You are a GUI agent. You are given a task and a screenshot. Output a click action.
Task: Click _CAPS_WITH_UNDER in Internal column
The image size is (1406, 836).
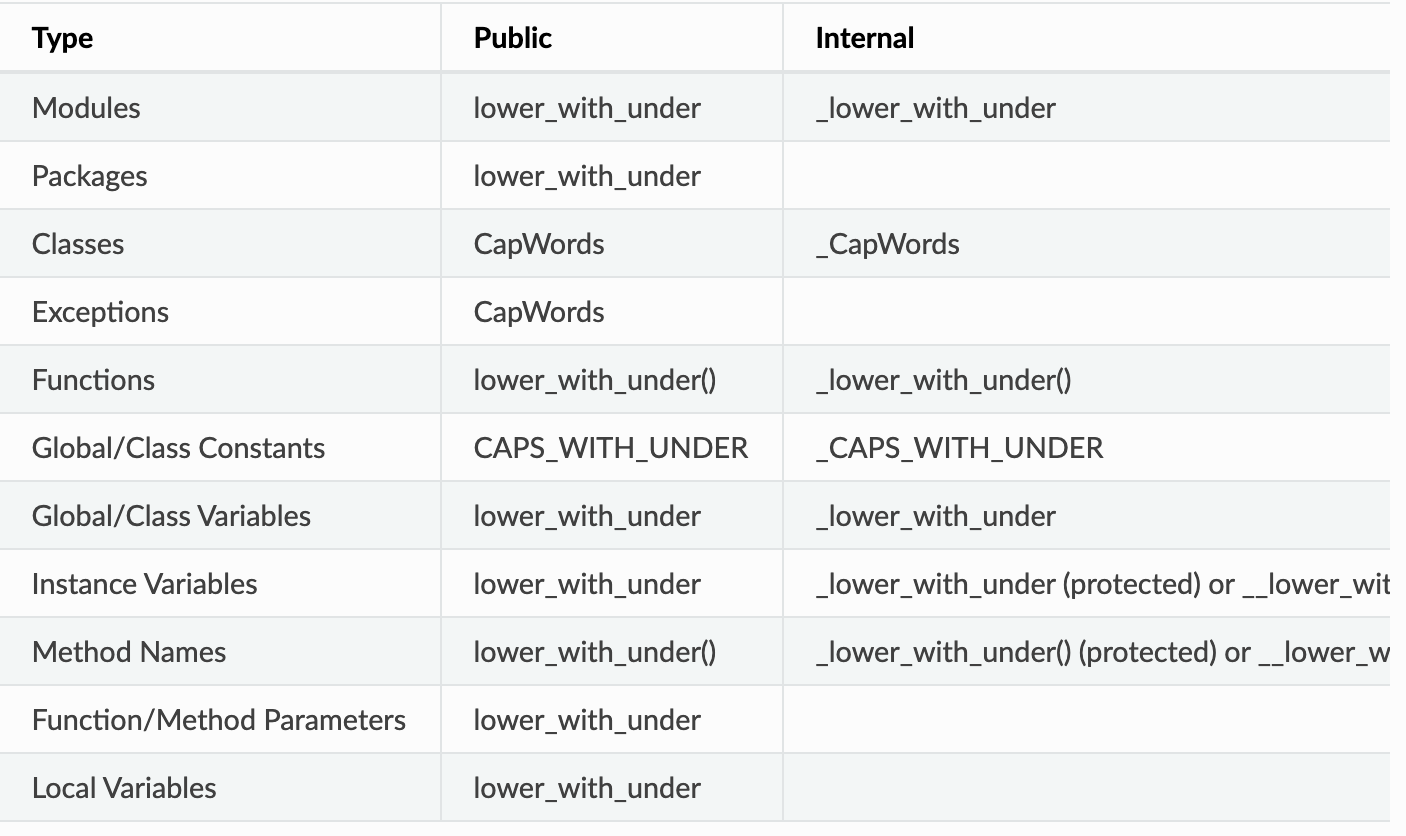pyautogui.click(x=960, y=448)
